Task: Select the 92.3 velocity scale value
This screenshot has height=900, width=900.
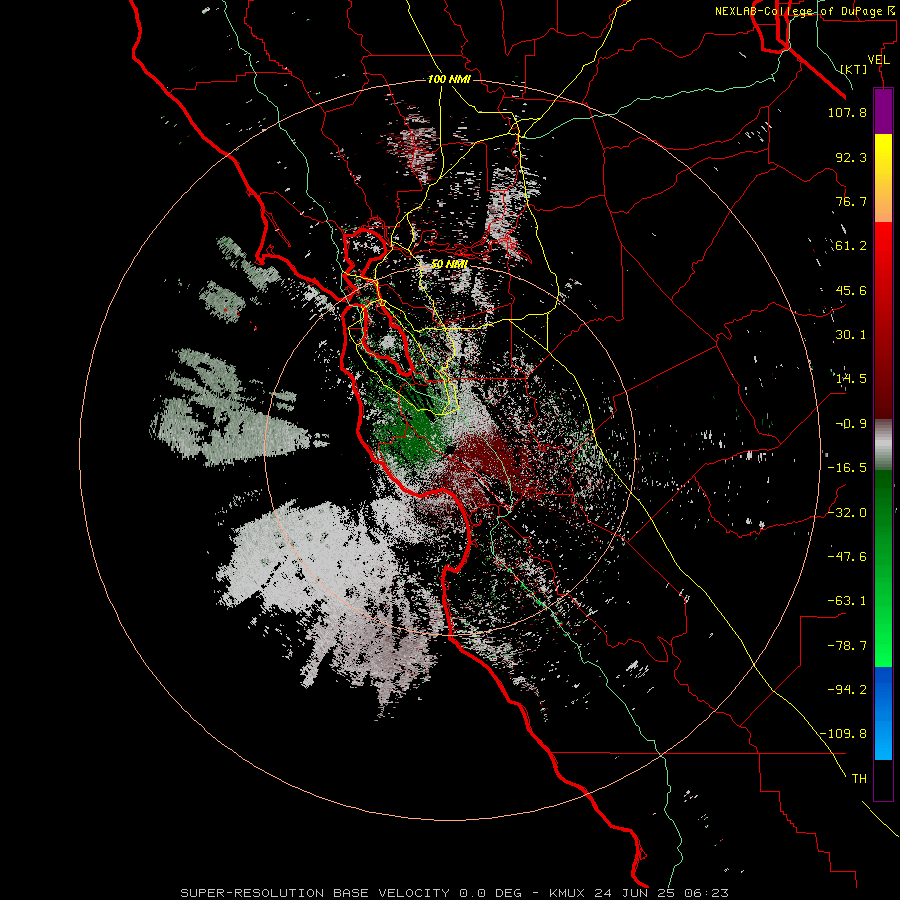Action: 851,157
